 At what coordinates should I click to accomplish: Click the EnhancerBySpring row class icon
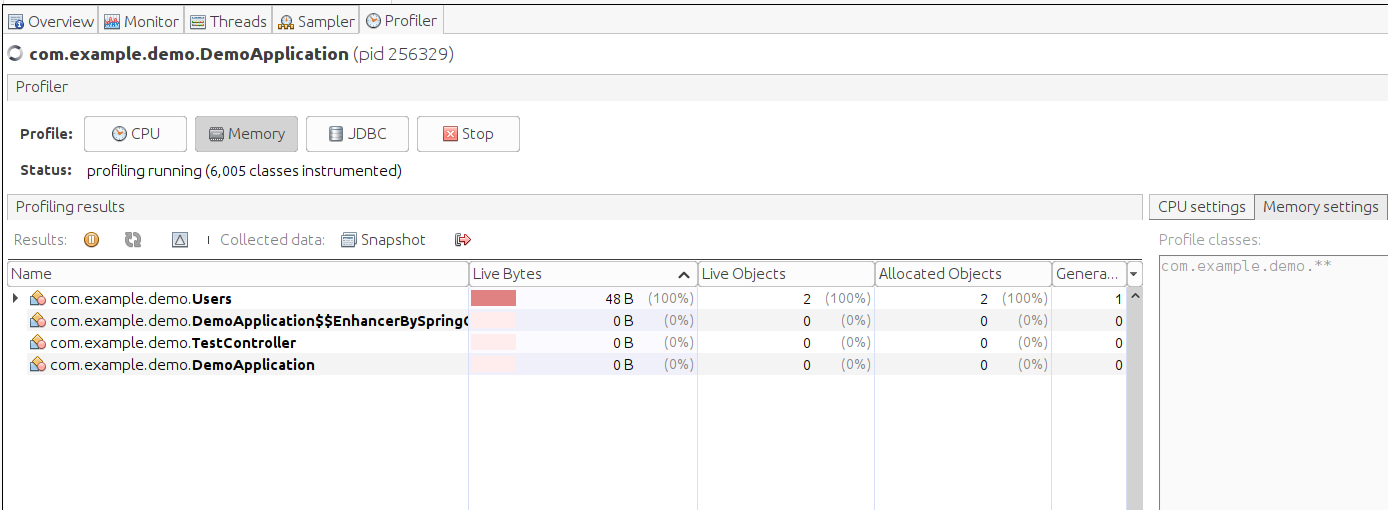(x=38, y=321)
